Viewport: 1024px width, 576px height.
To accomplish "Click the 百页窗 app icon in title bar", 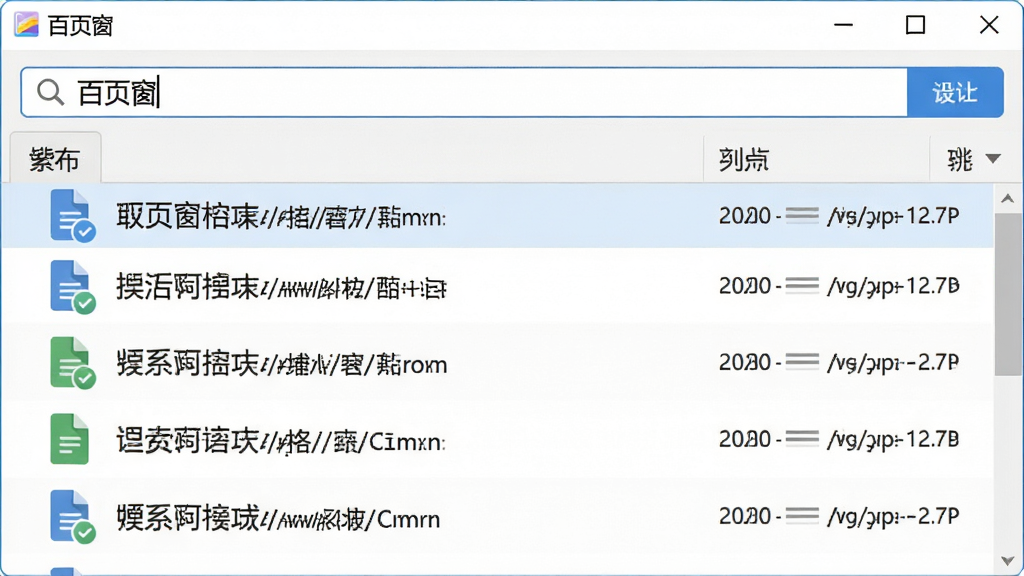I will point(26,25).
